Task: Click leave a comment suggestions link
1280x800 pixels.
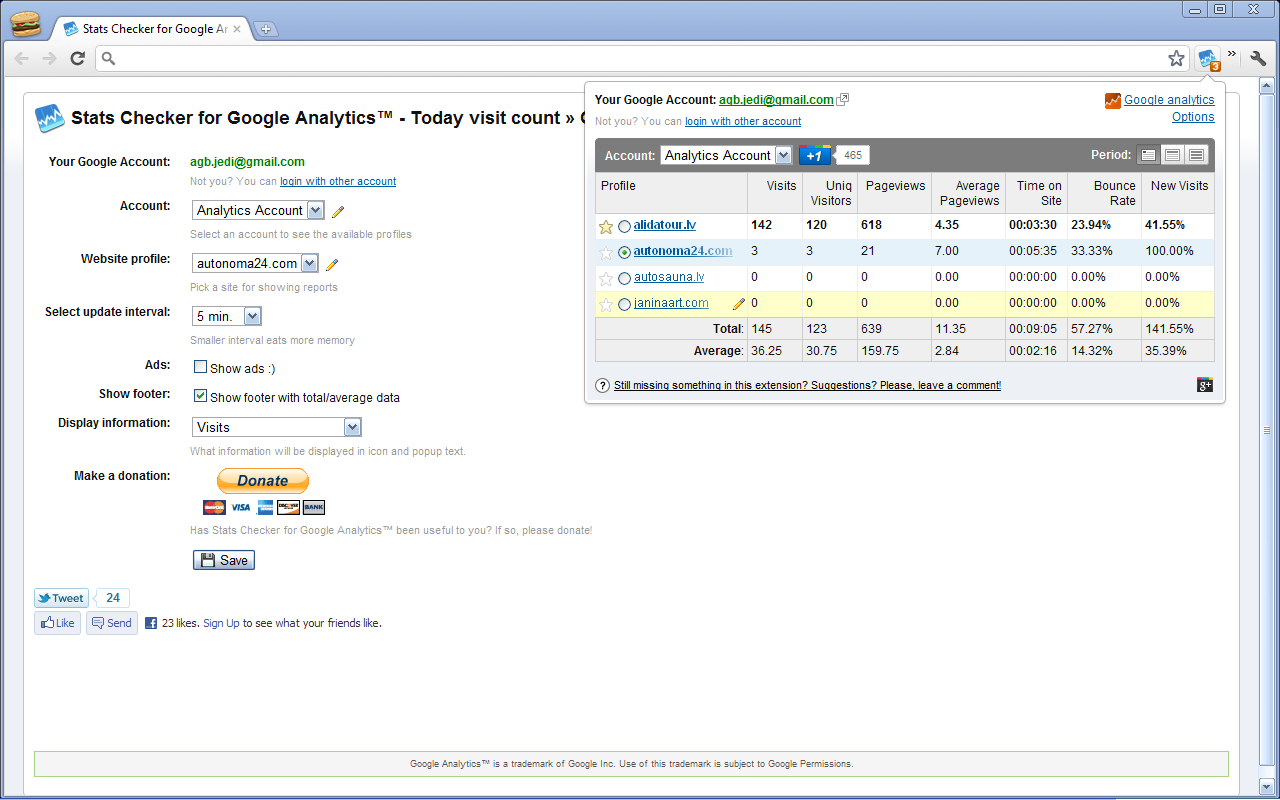Action: tap(807, 385)
